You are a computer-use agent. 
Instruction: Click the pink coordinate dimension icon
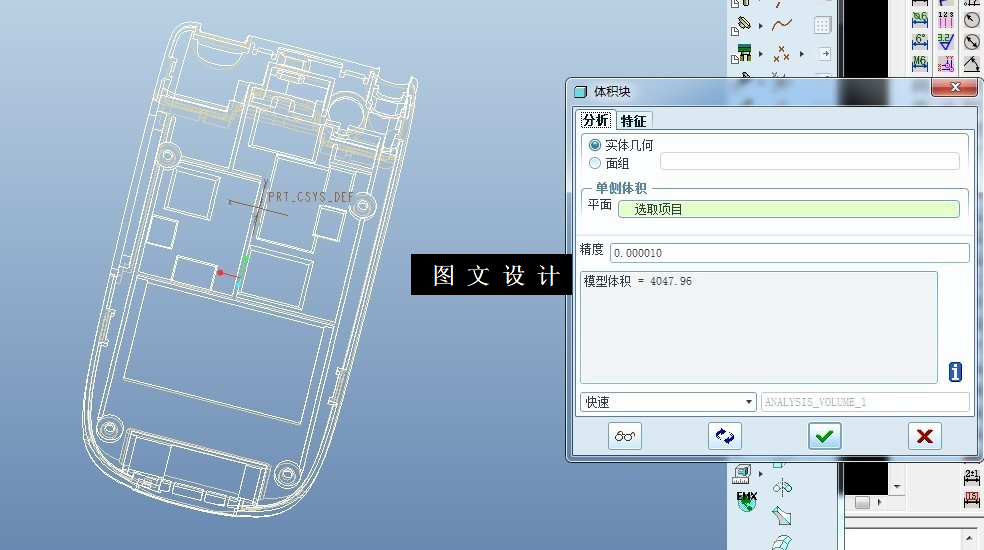pos(946,63)
